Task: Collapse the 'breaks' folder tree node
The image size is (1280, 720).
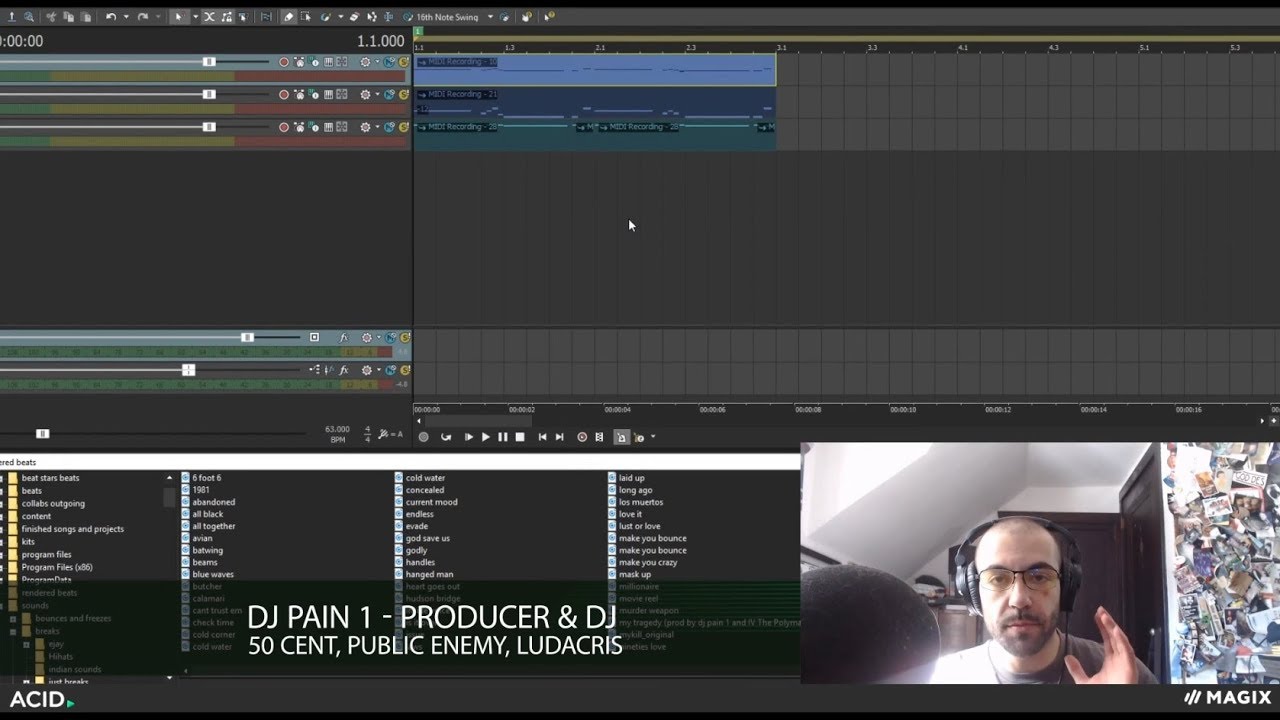Action: (x=13, y=631)
